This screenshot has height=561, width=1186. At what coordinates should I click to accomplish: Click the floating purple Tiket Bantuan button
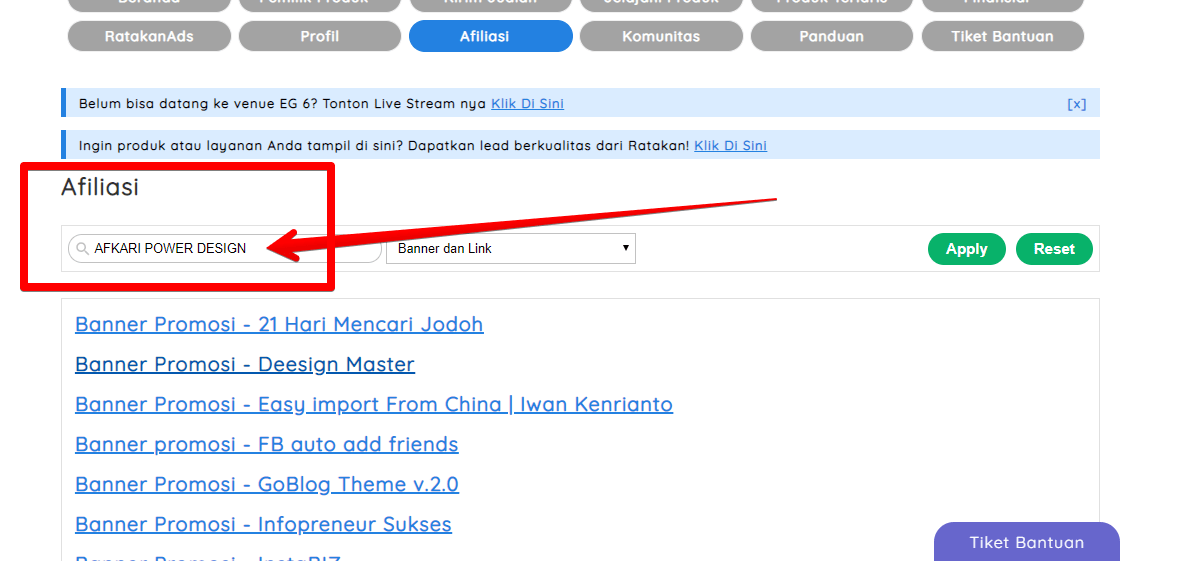[x=1026, y=542]
